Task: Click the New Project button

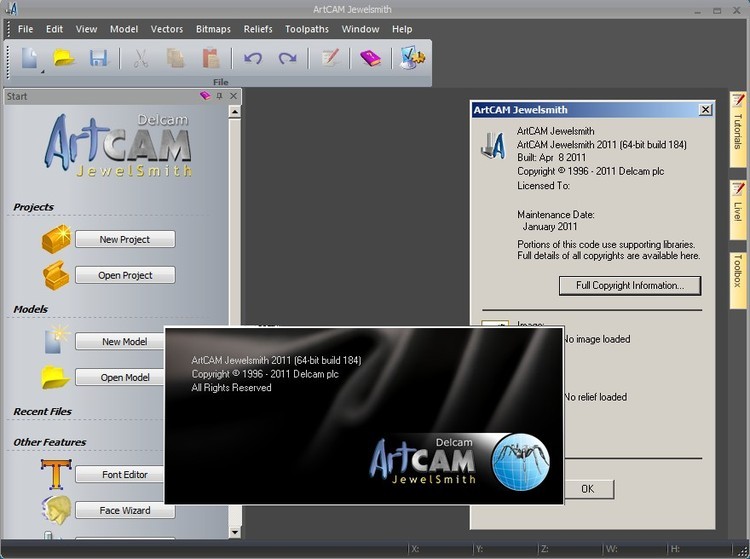Action: [x=125, y=240]
